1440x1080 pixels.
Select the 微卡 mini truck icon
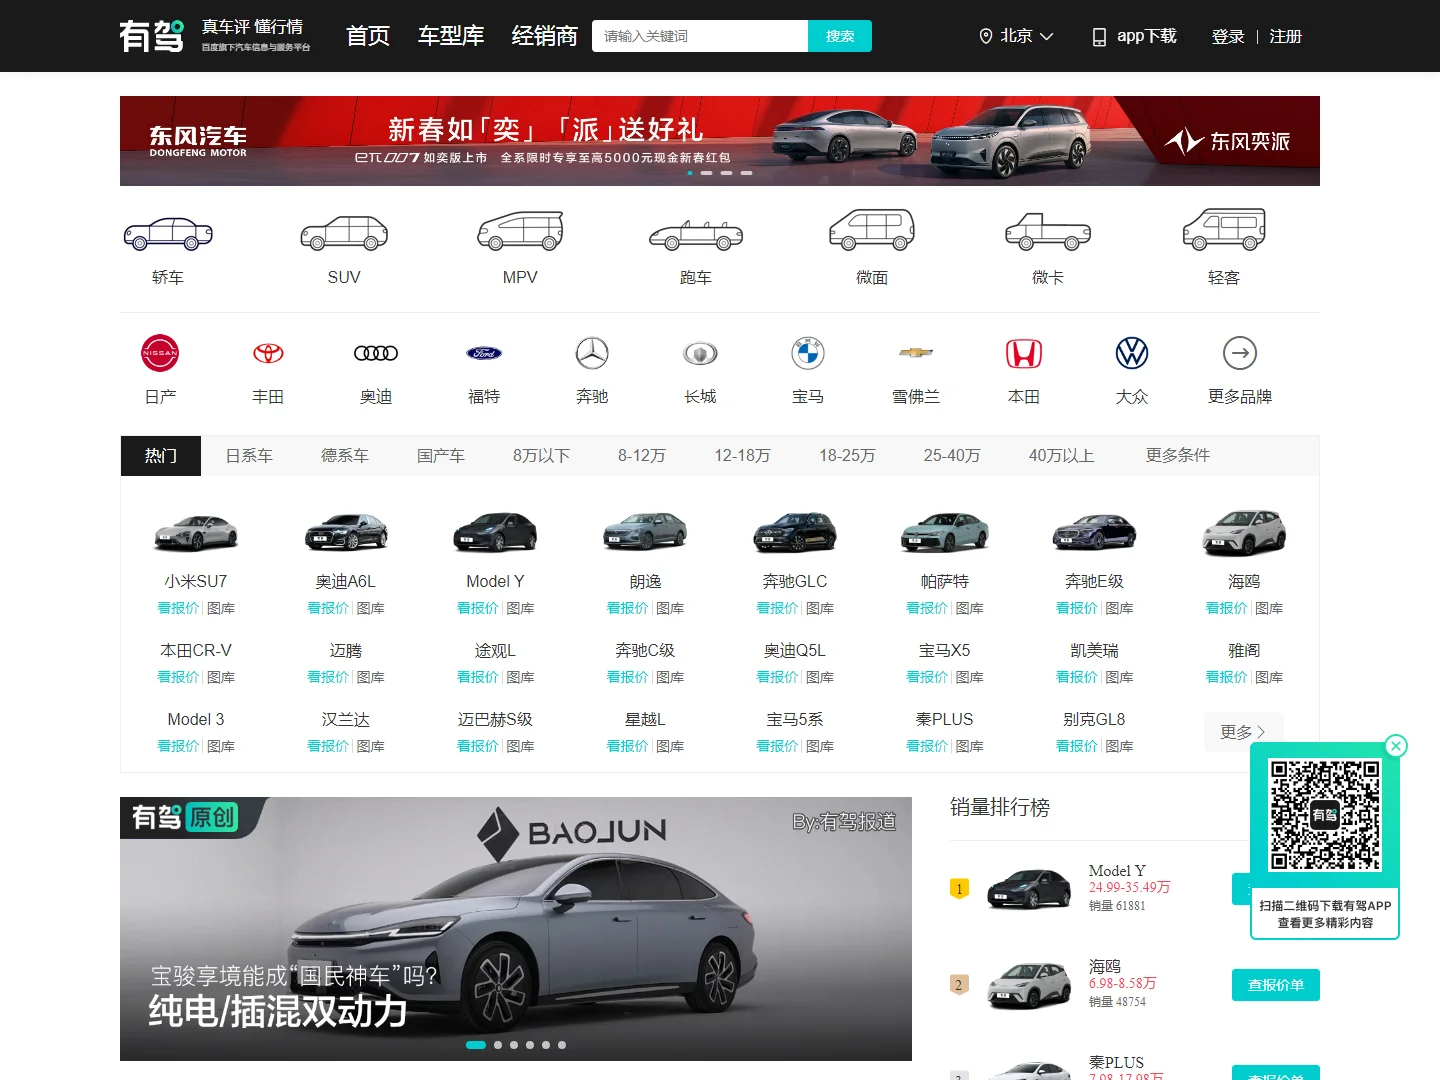[x=1048, y=232]
